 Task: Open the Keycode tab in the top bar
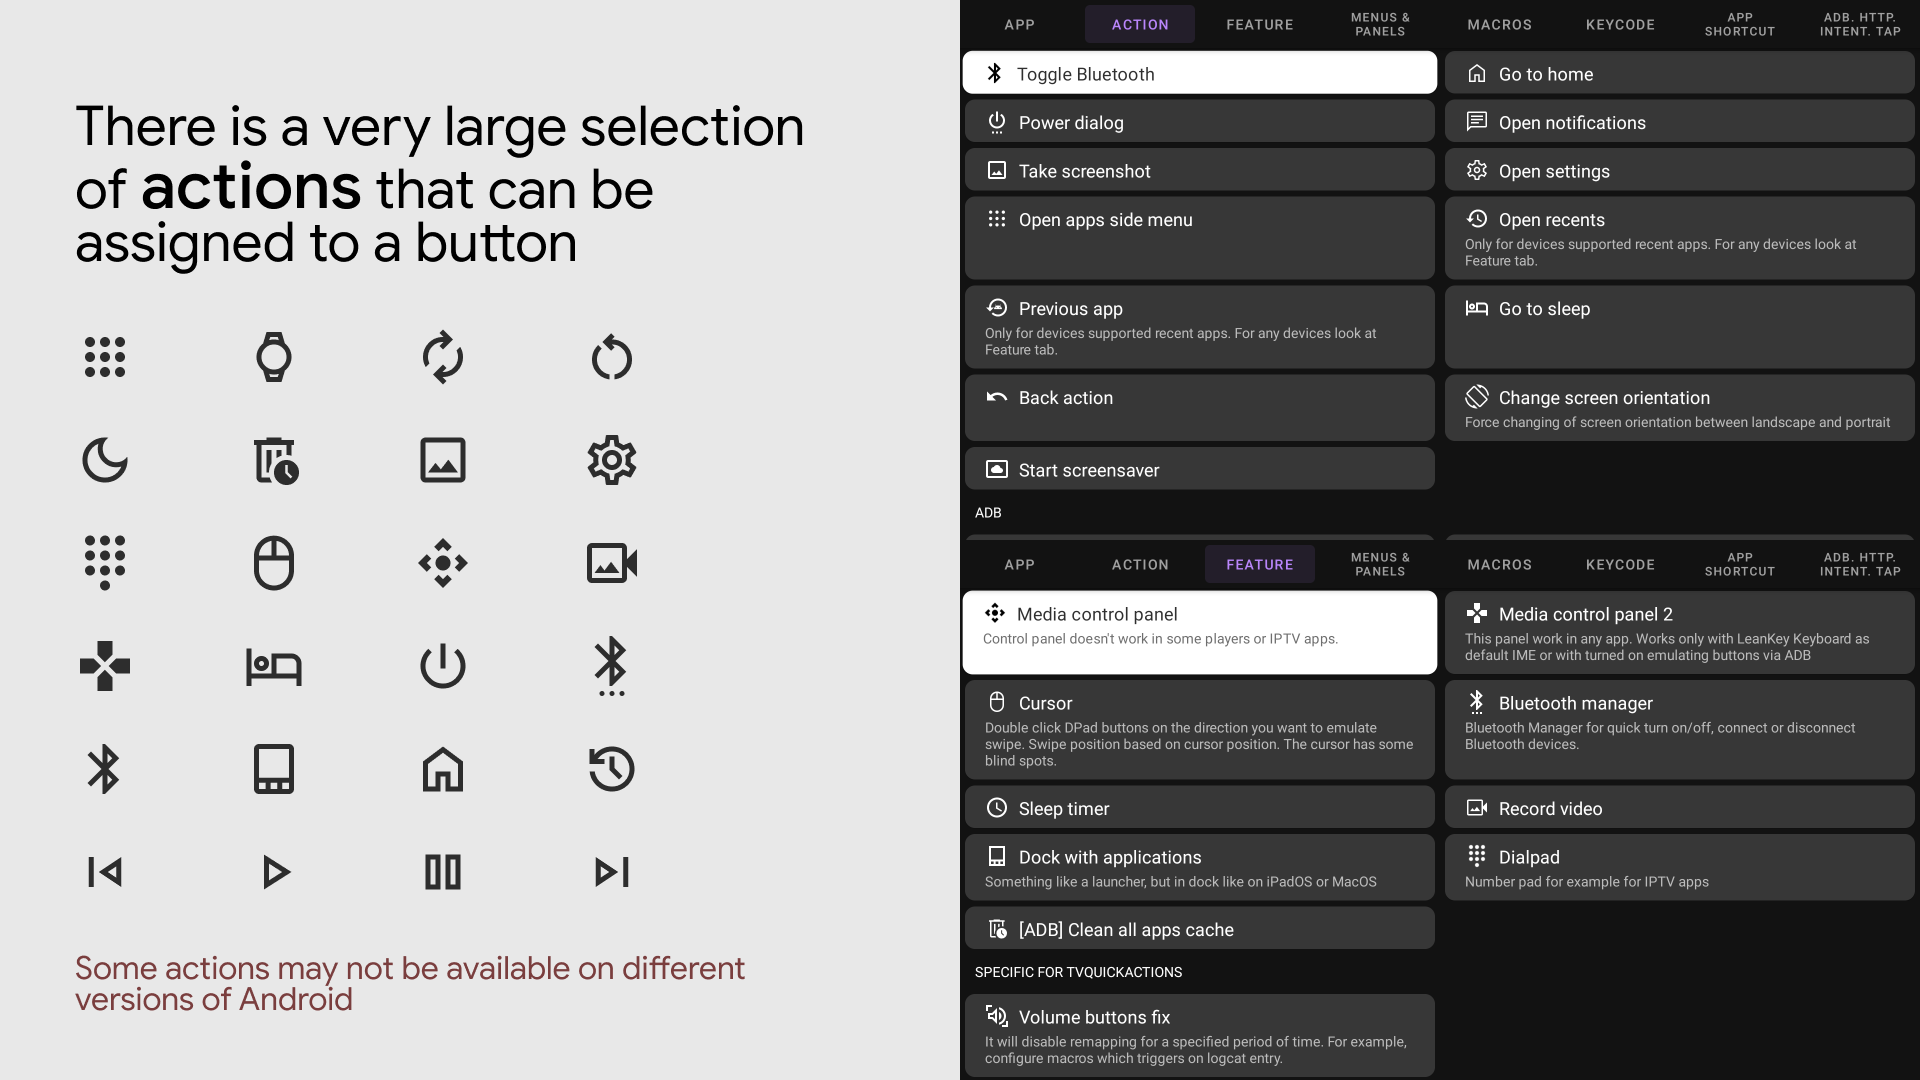(1620, 24)
